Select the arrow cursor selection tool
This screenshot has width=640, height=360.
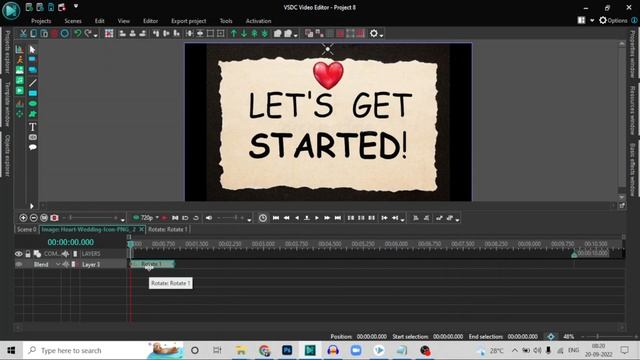pos(33,49)
